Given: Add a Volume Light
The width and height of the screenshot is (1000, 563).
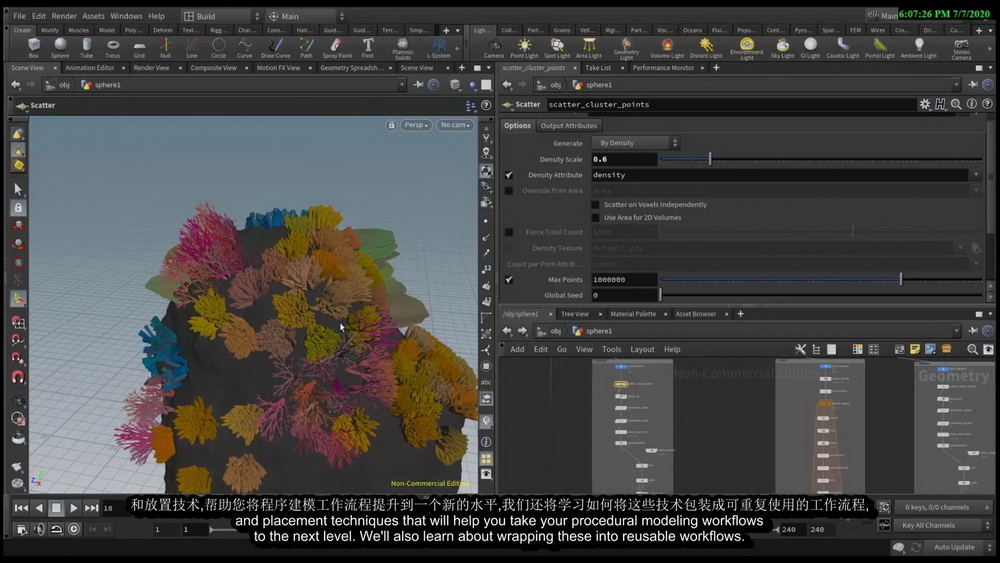Looking at the screenshot, I should tap(667, 48).
